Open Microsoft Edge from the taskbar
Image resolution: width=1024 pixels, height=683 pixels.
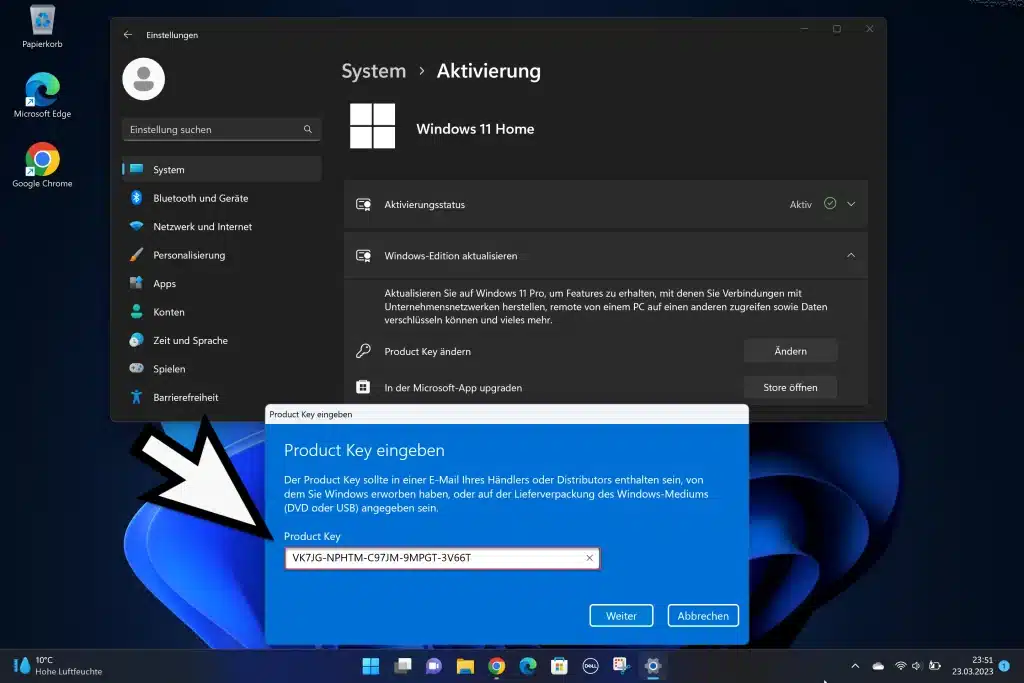[x=528, y=666]
